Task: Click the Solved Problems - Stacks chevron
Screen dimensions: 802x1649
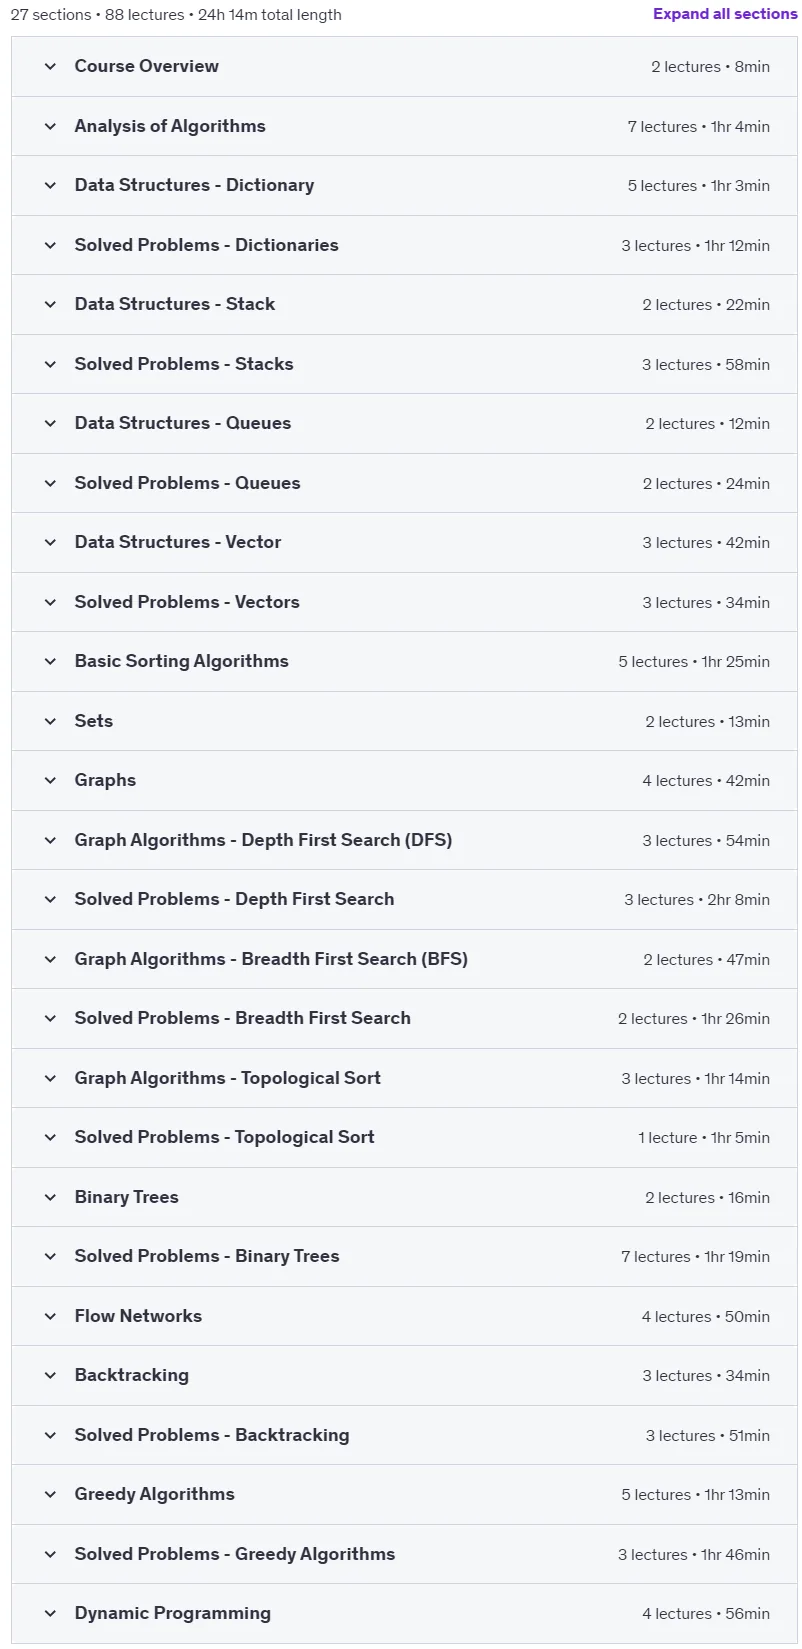Action: pyautogui.click(x=50, y=364)
